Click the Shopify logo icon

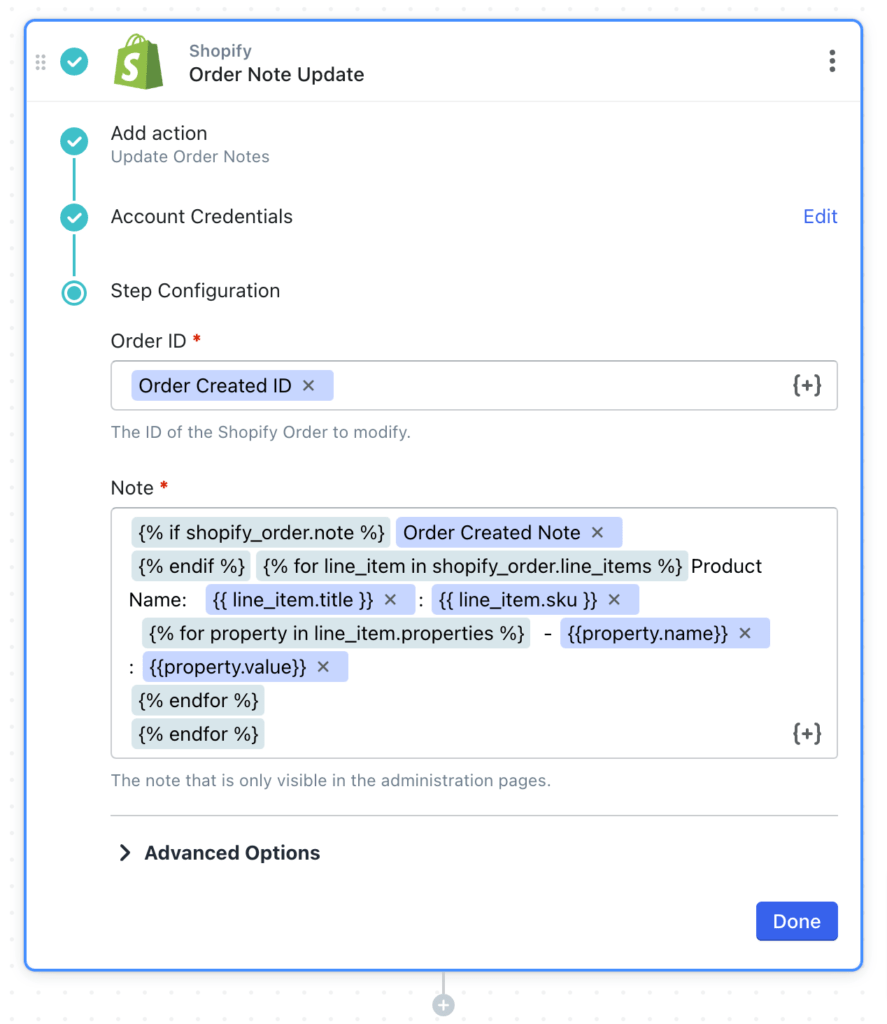[138, 61]
